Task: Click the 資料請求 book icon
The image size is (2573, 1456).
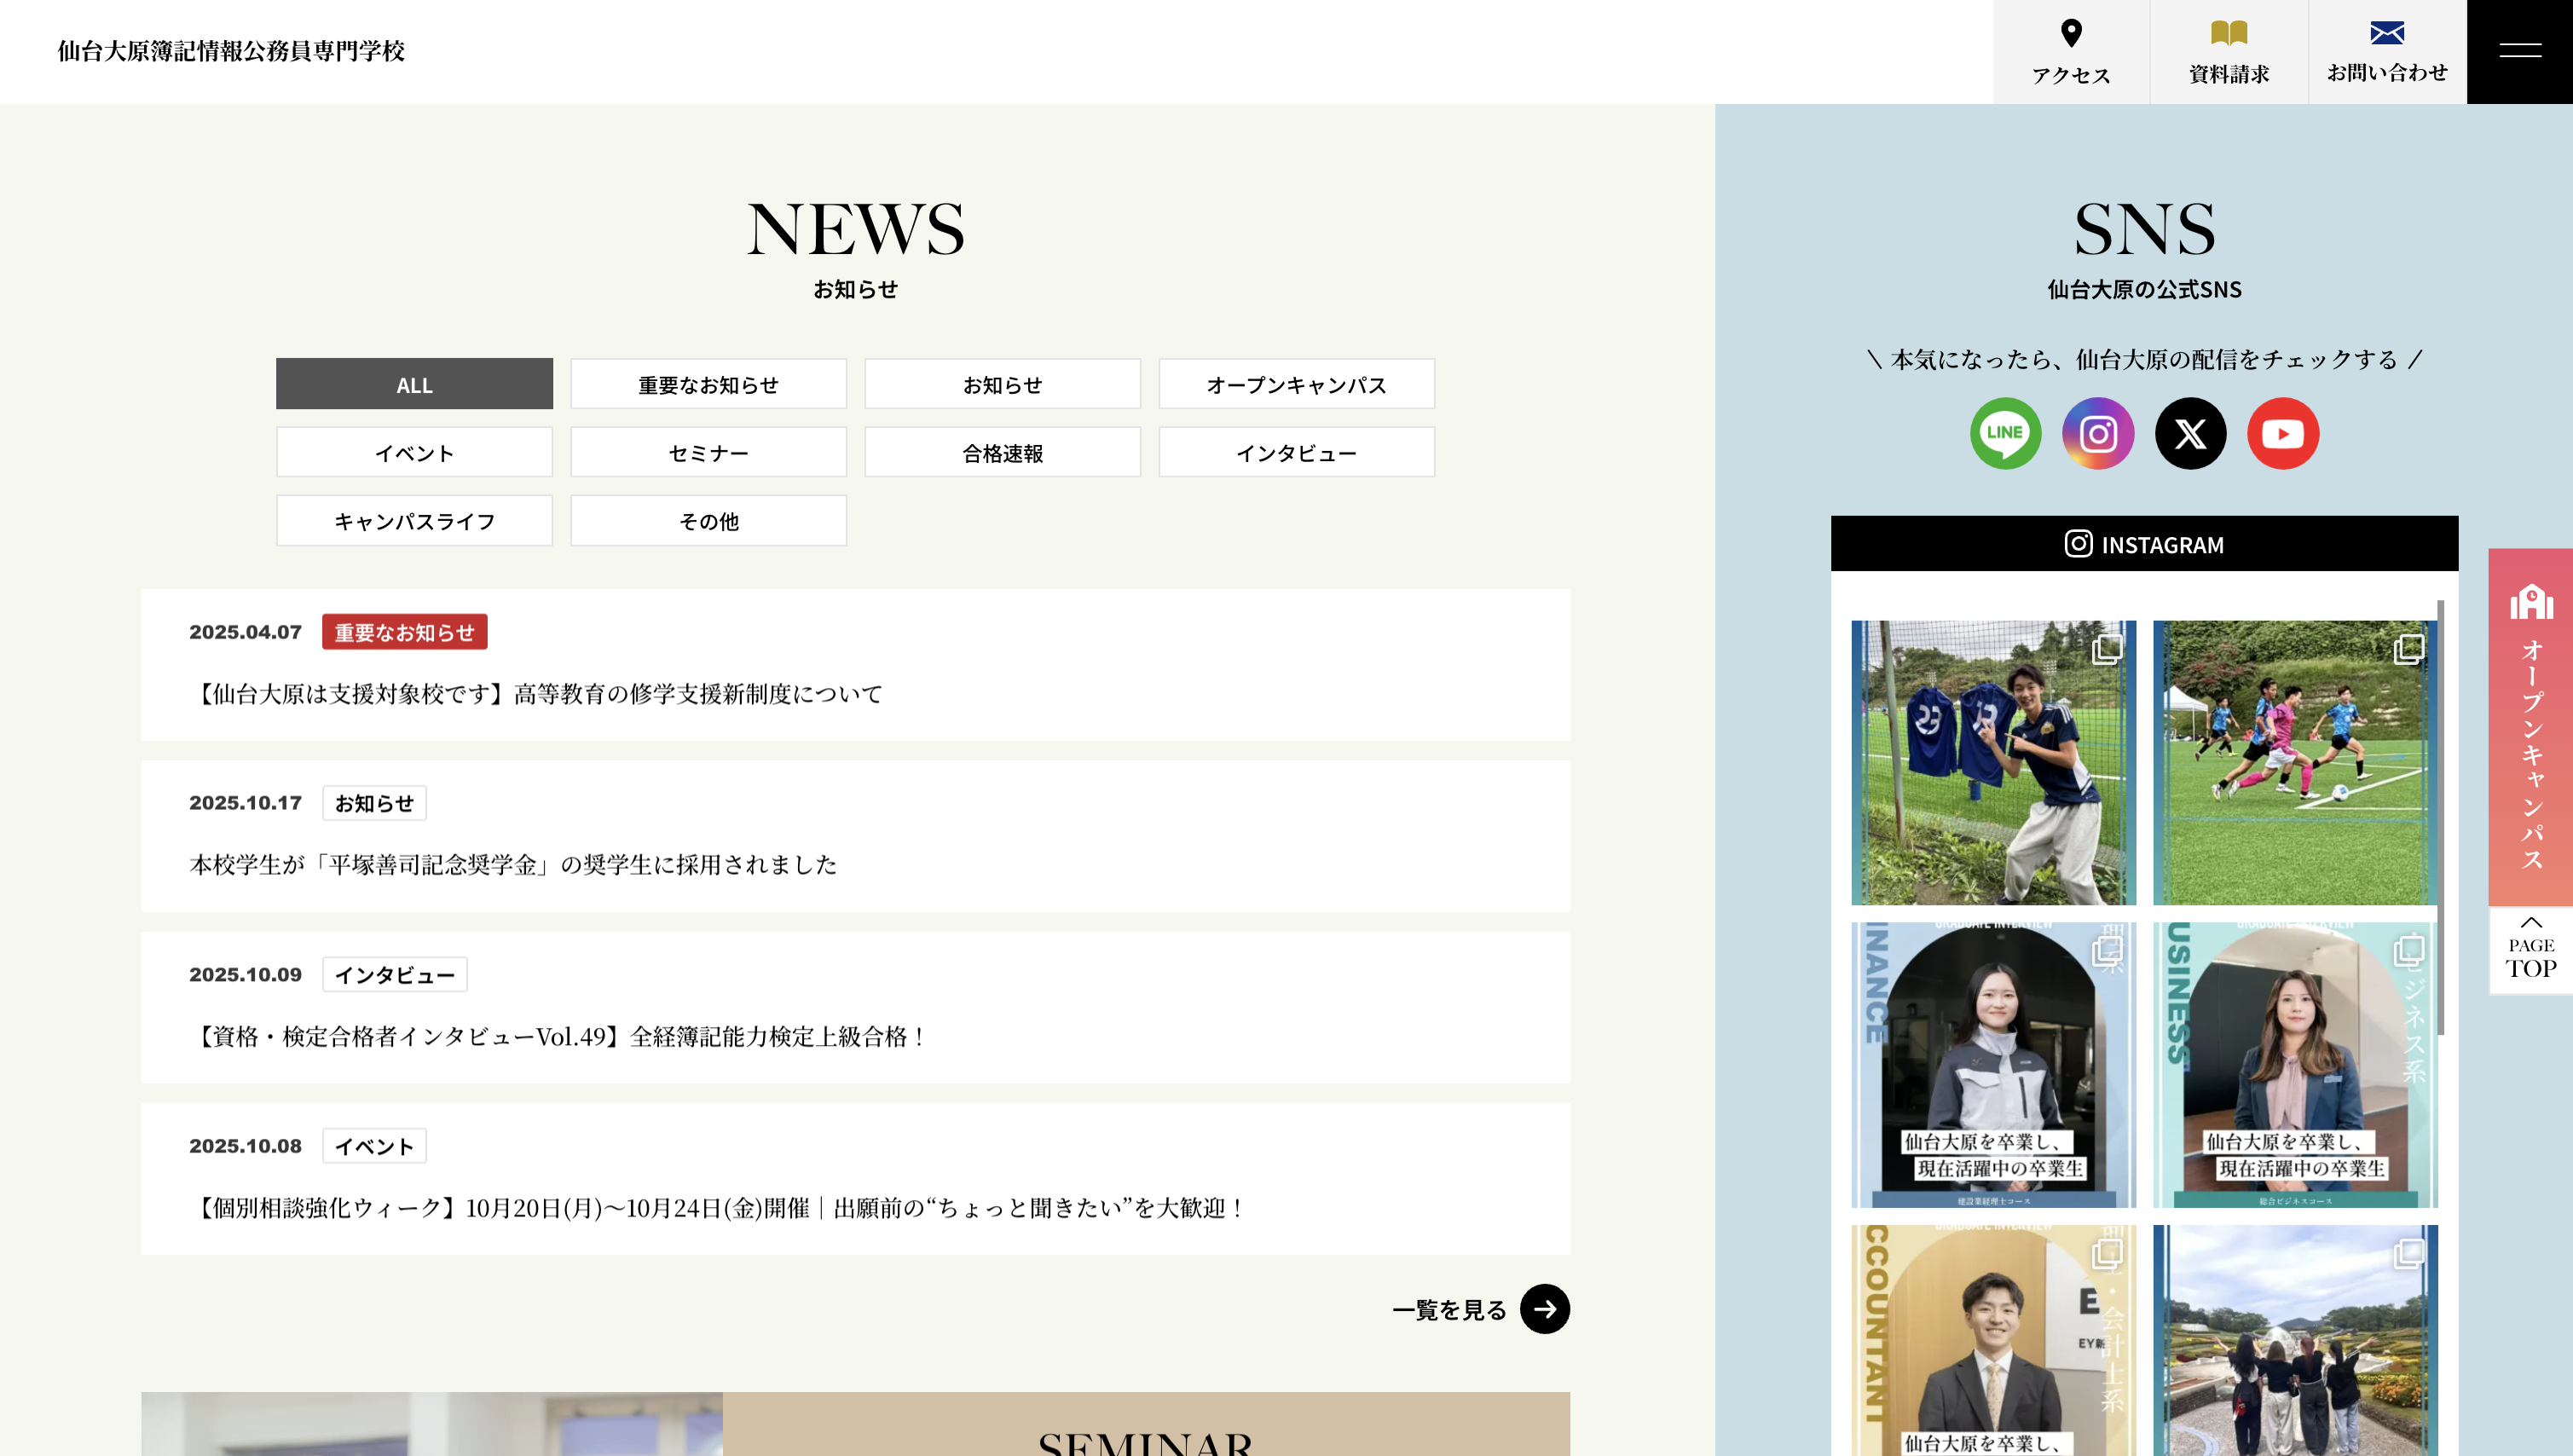Action: coord(2228,33)
